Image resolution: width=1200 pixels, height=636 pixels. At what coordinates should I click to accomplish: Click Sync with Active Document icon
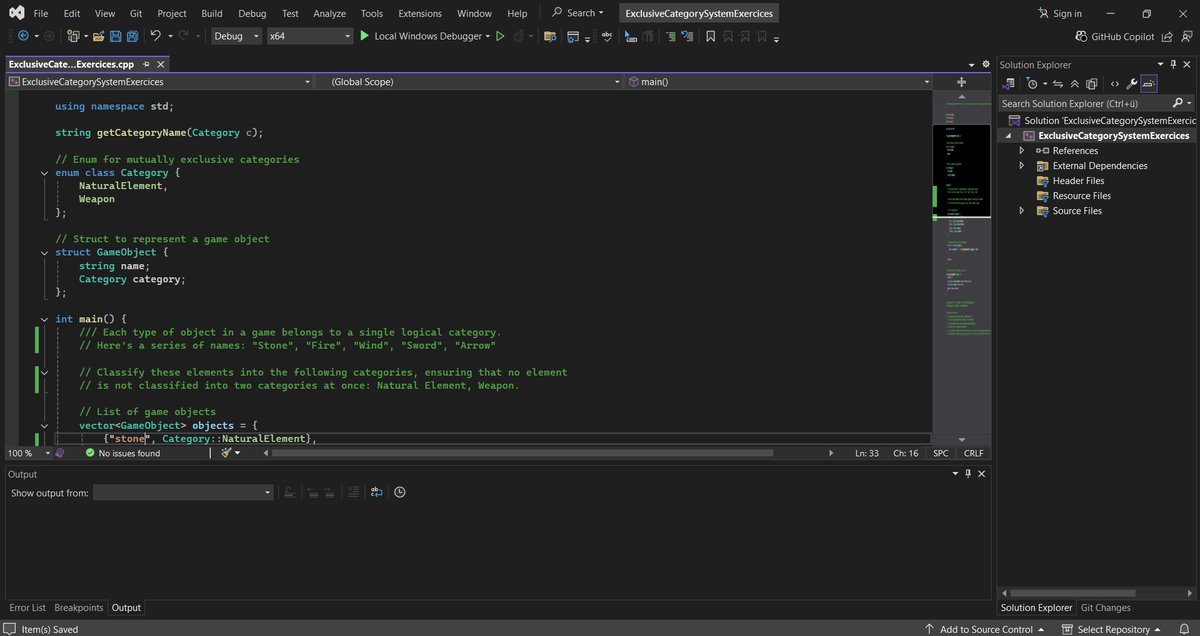pos(1057,84)
